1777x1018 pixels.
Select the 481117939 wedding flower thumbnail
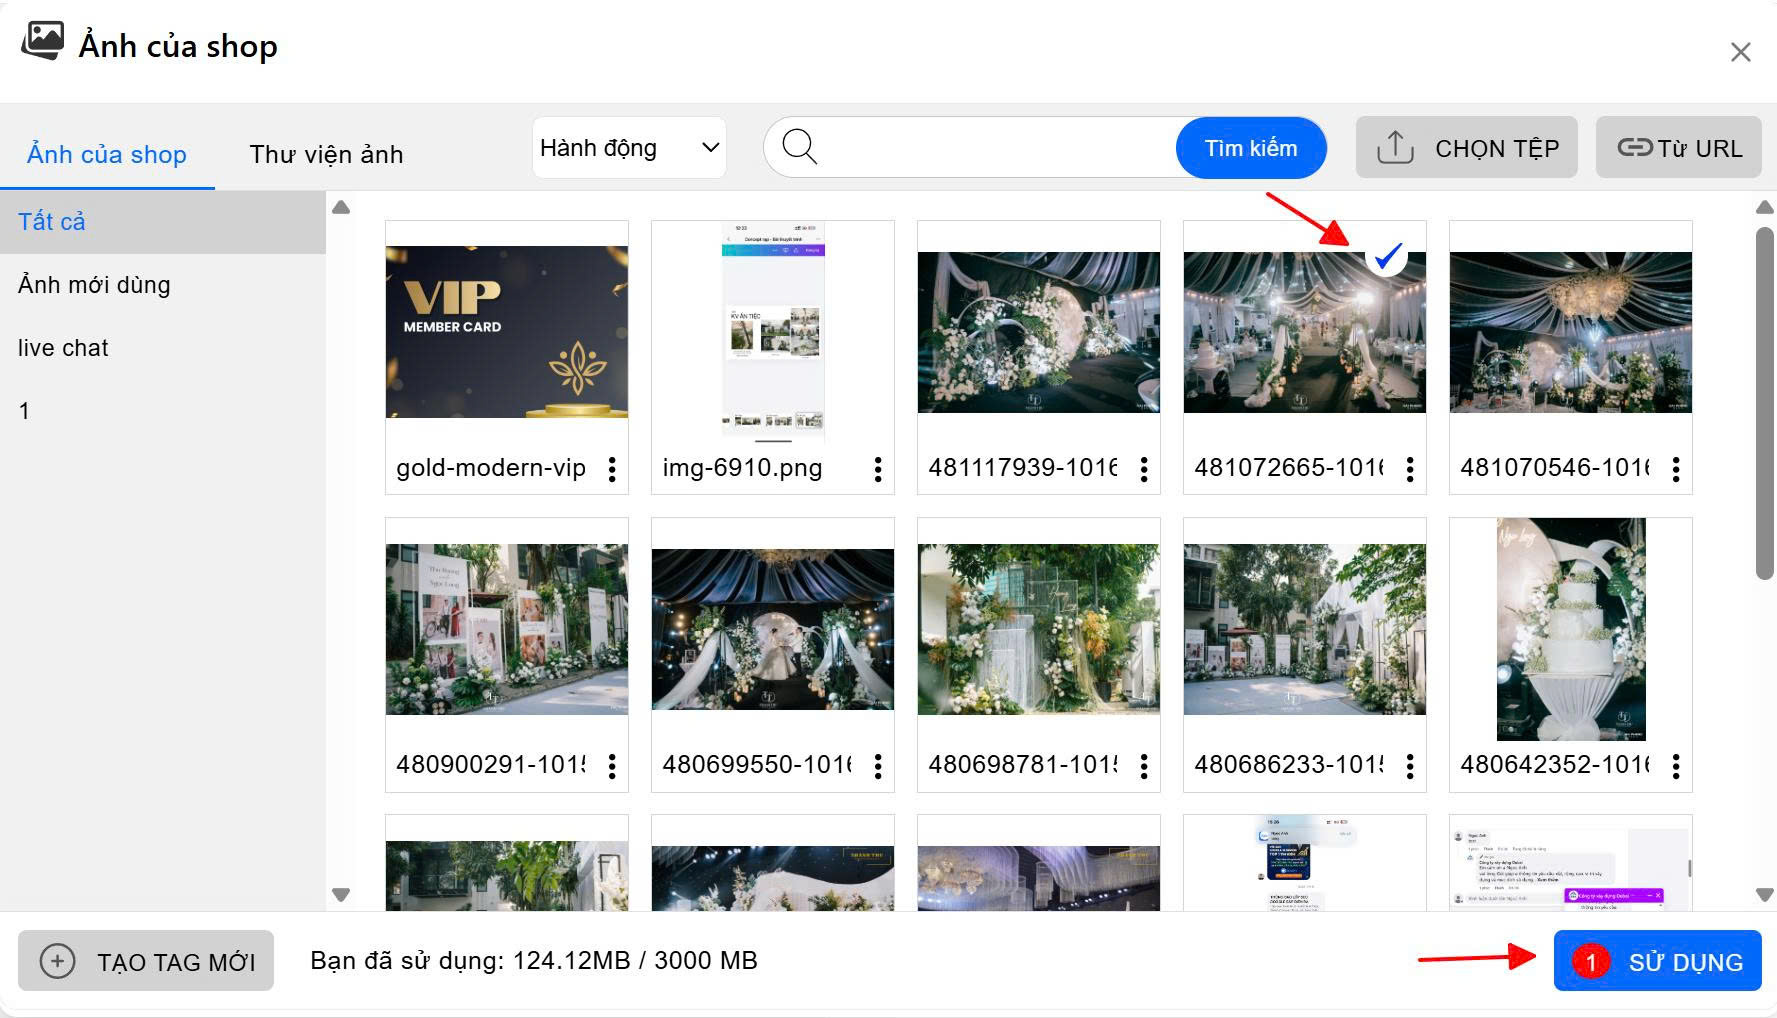pyautogui.click(x=1039, y=332)
